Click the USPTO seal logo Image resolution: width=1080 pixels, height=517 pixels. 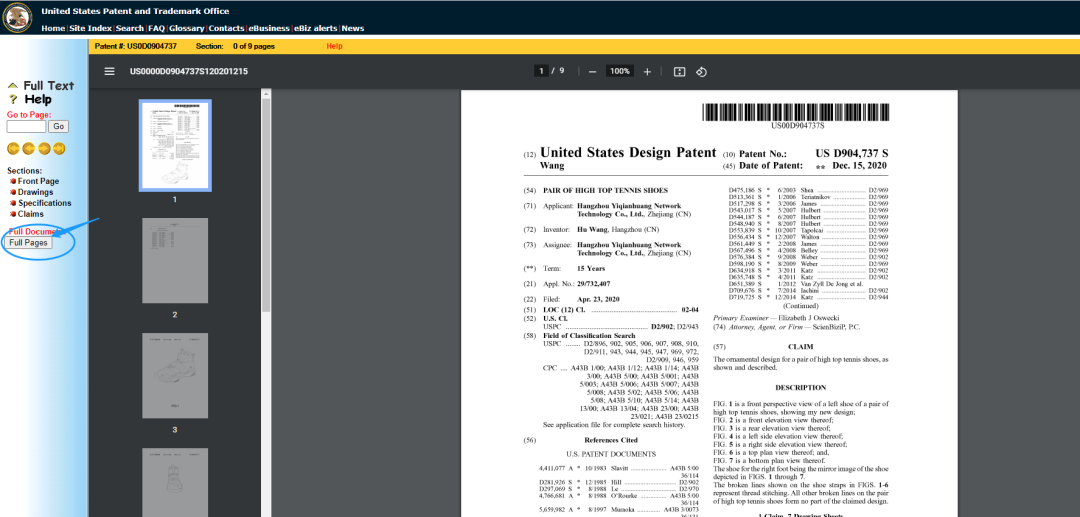17,17
